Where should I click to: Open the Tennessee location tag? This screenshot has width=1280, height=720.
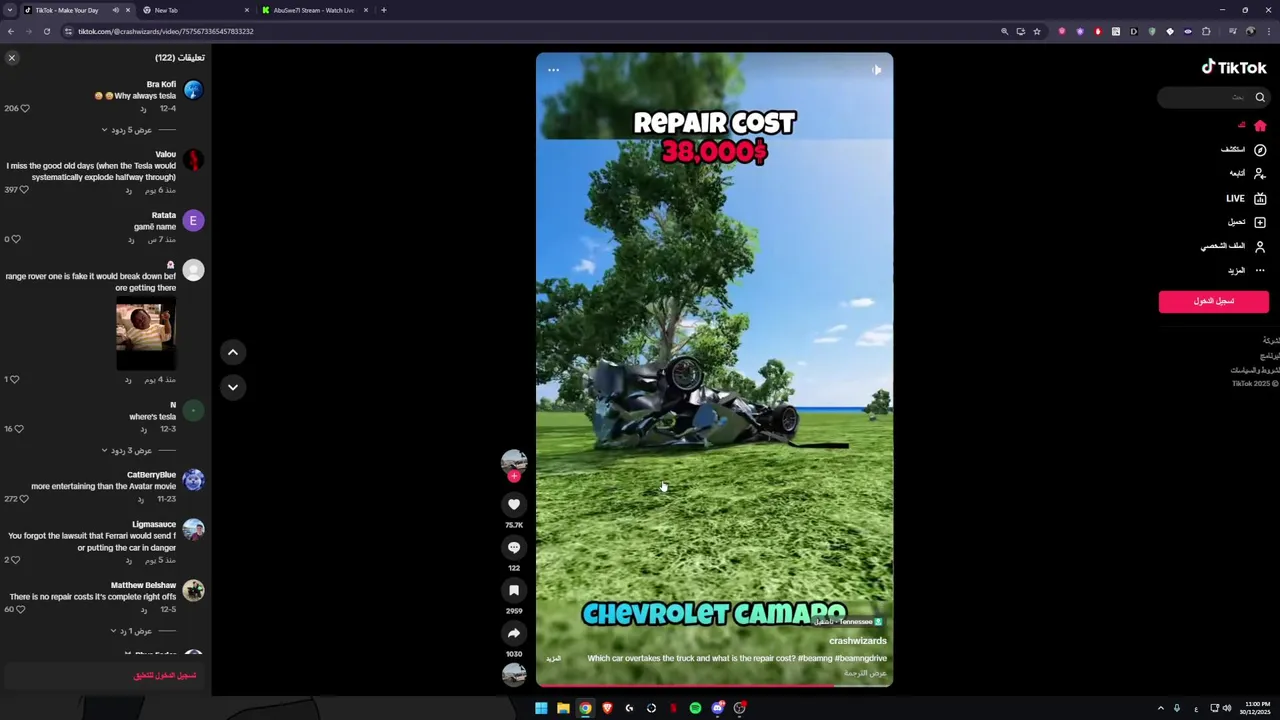point(848,622)
